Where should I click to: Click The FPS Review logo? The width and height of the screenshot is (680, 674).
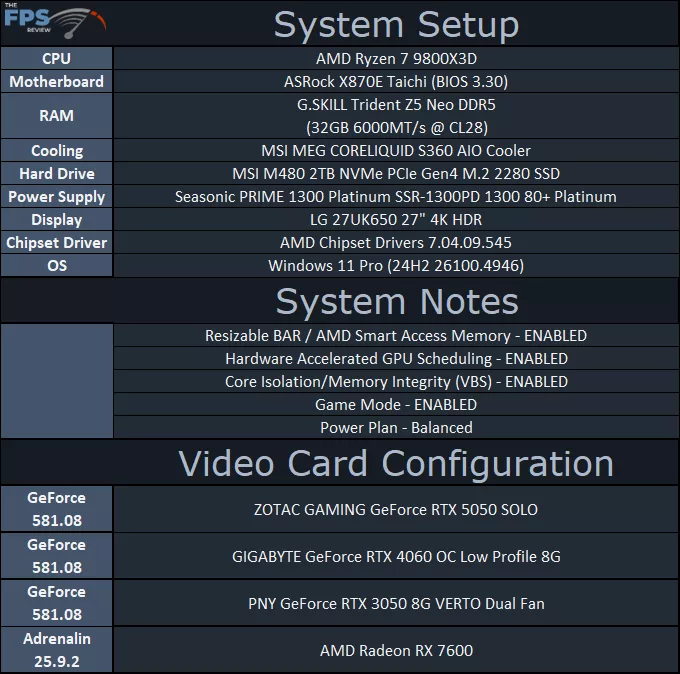[54, 23]
